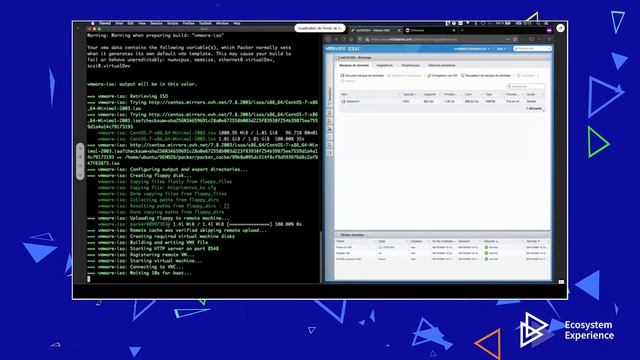Open the Window menu in the menu bar
640x360 pixels.
[x=222, y=23]
